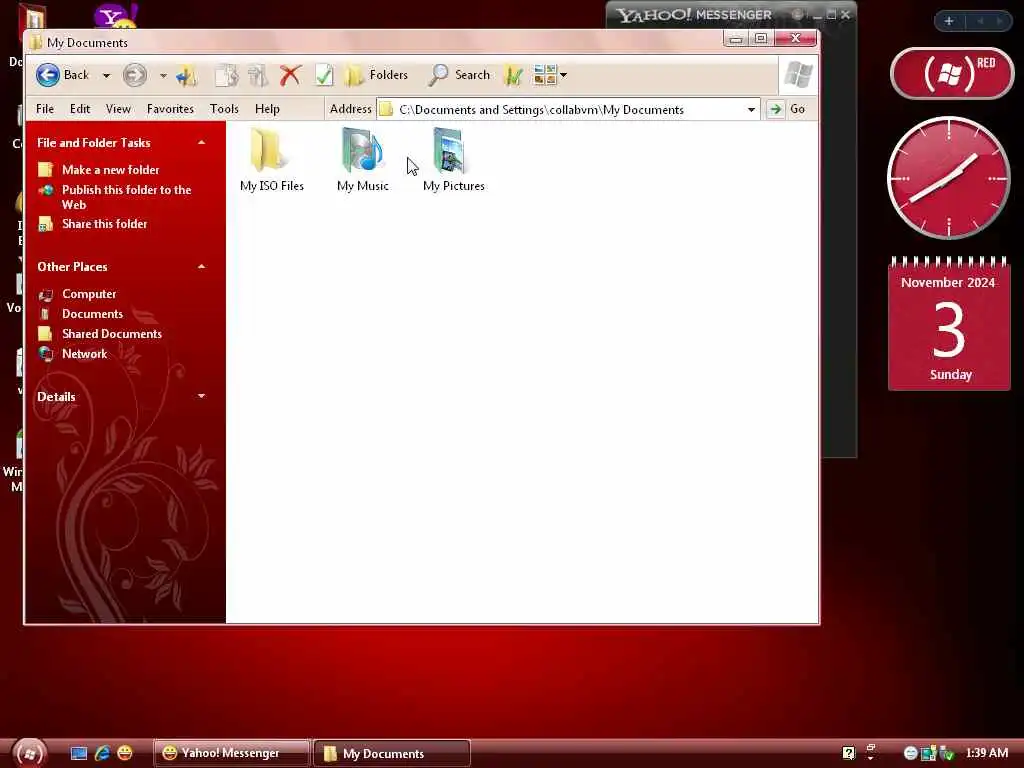Open the View menu

(x=118, y=109)
